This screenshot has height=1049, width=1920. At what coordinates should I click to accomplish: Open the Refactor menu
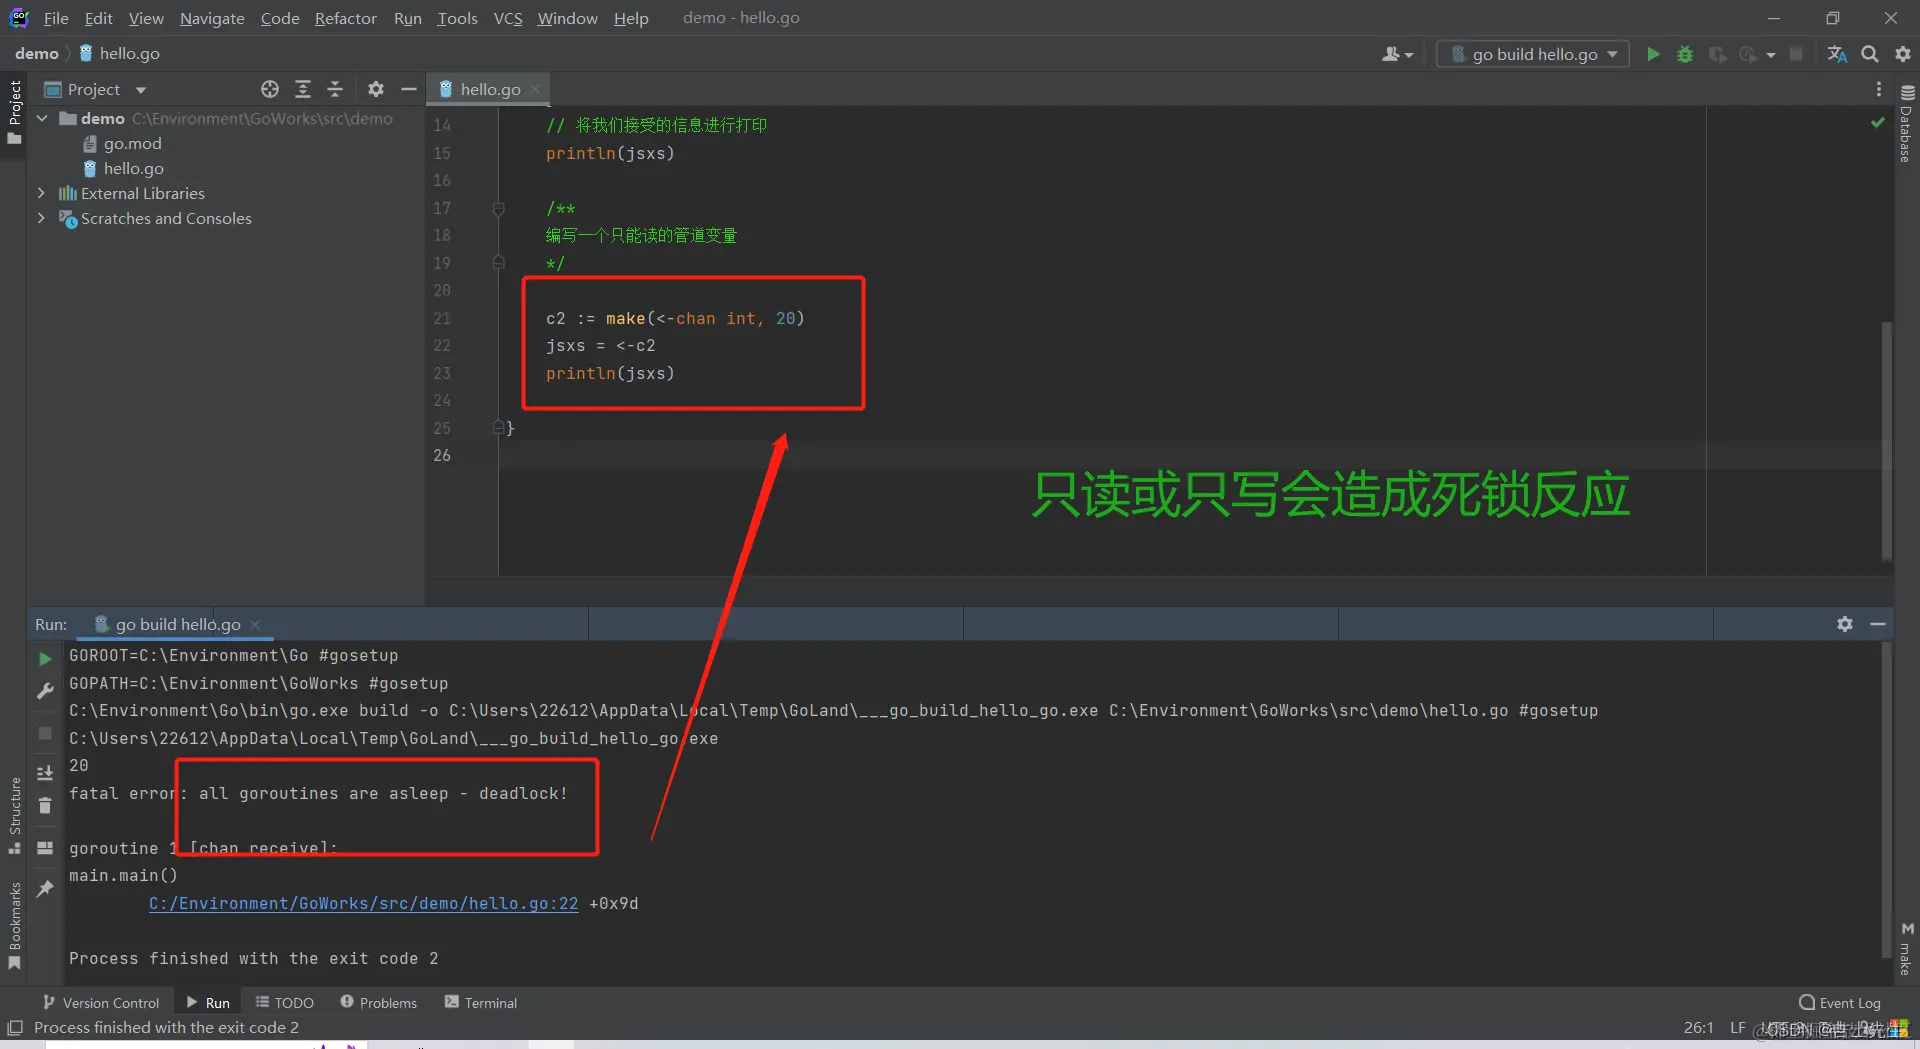345,18
